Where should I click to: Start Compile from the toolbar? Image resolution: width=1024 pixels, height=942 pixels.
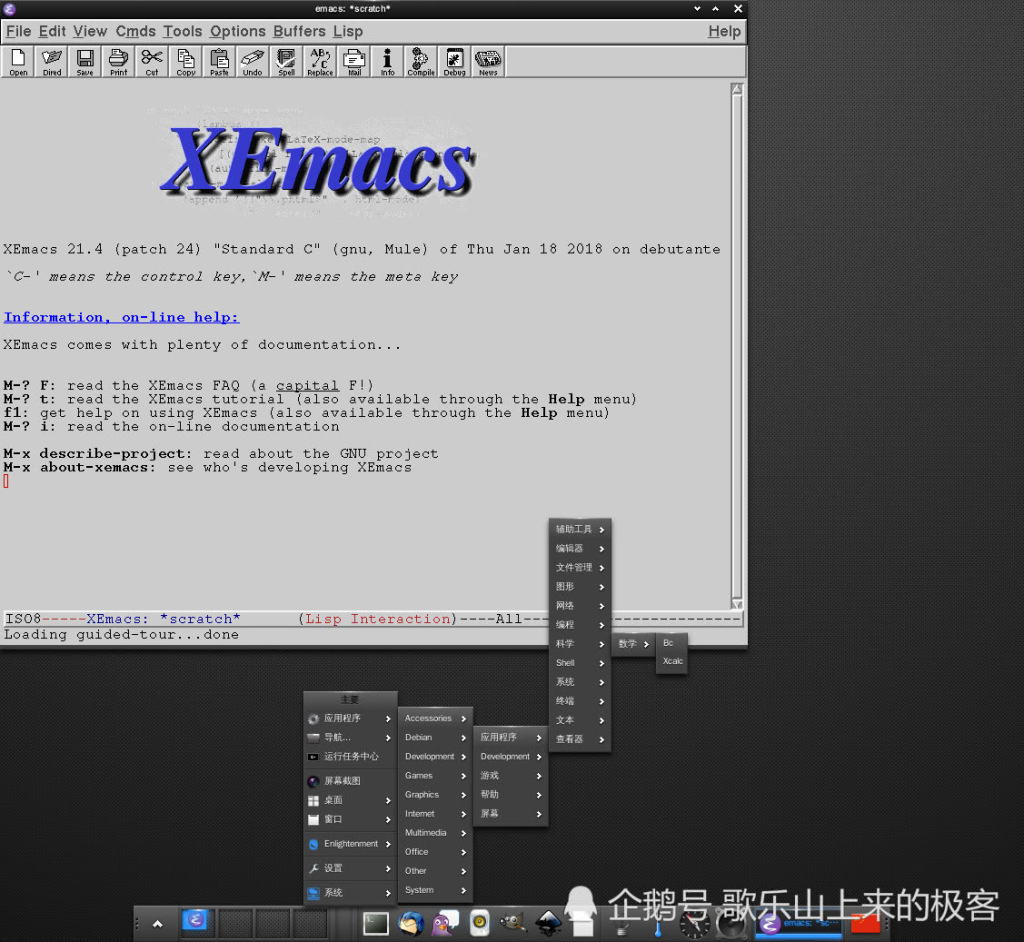click(421, 62)
